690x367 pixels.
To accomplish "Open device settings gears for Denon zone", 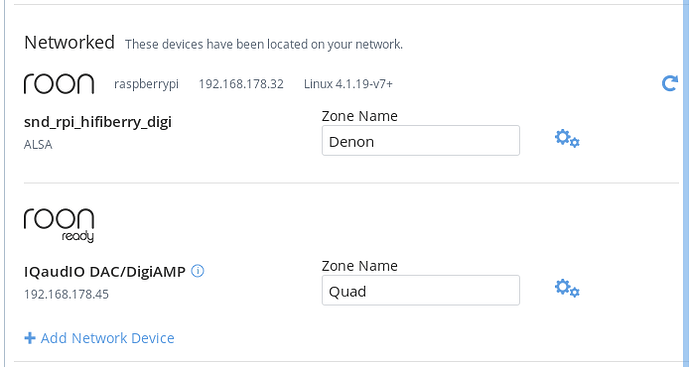I will 567,139.
